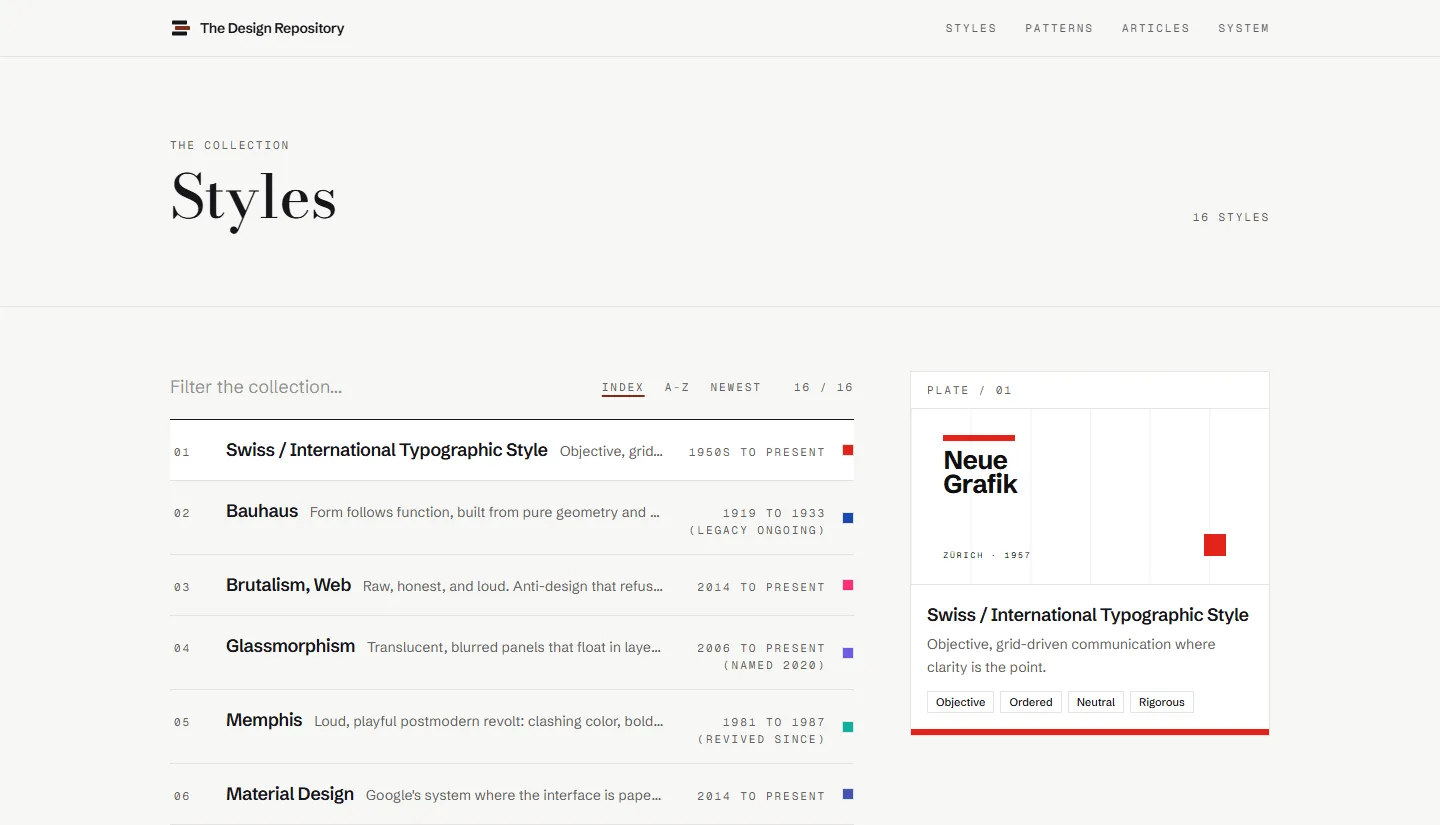The width and height of the screenshot is (1440, 825).
Task: Click the red swatch beside Swiss style
Action: (848, 450)
